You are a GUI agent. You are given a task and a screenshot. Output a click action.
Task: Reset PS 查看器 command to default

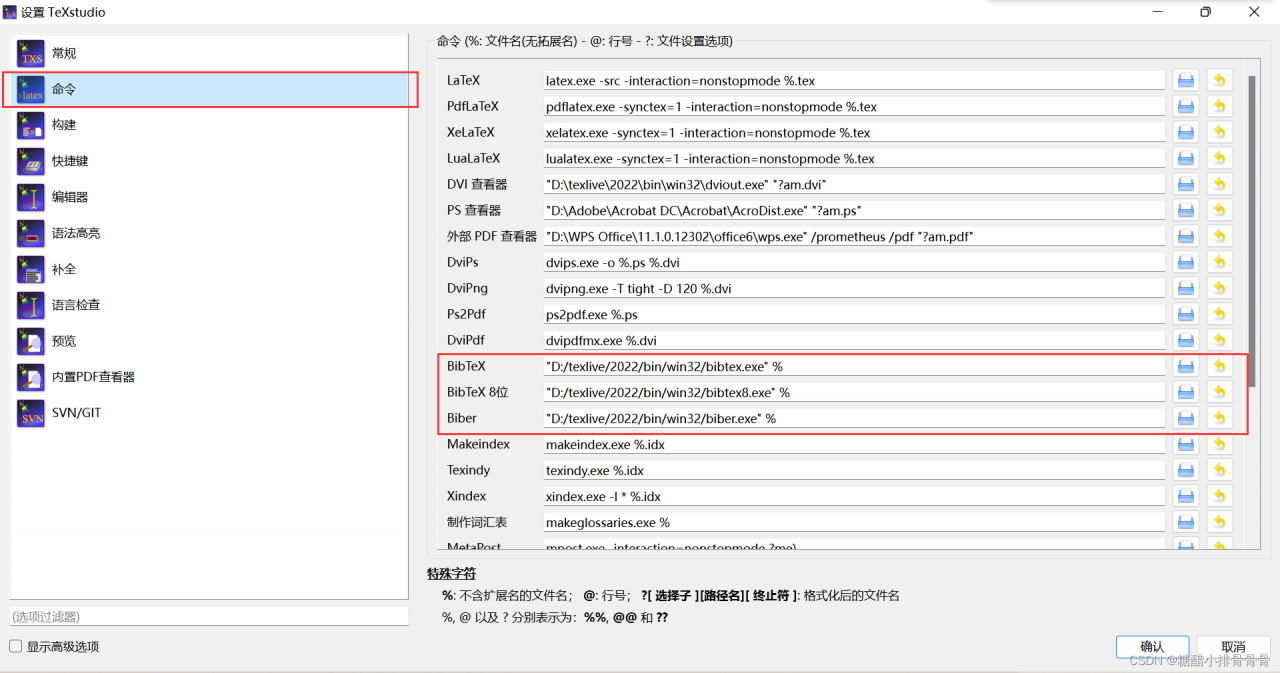point(1219,210)
